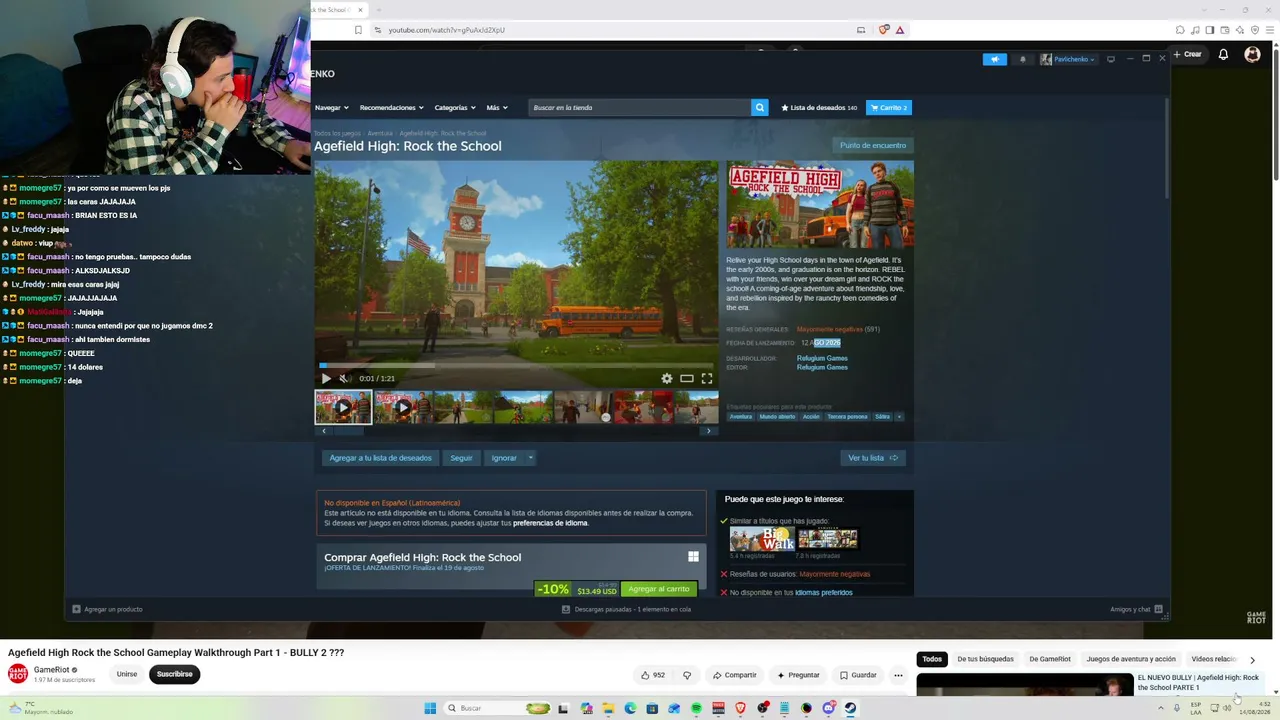The image size is (1280, 720).
Task: Click the Unirse membership button
Action: click(127, 674)
